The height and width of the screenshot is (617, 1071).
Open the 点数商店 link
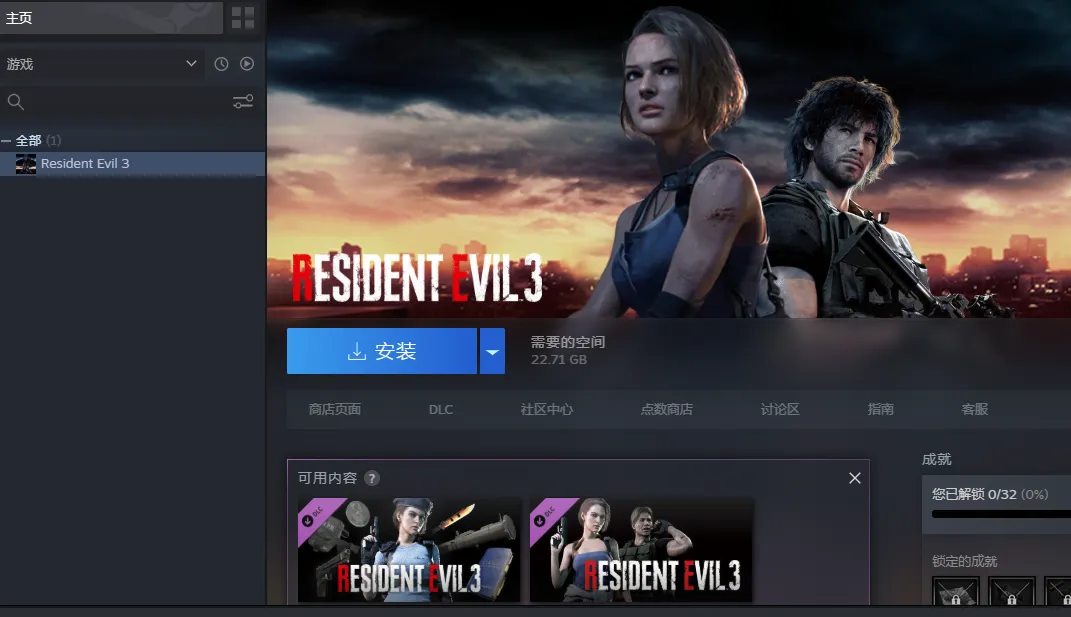point(667,410)
